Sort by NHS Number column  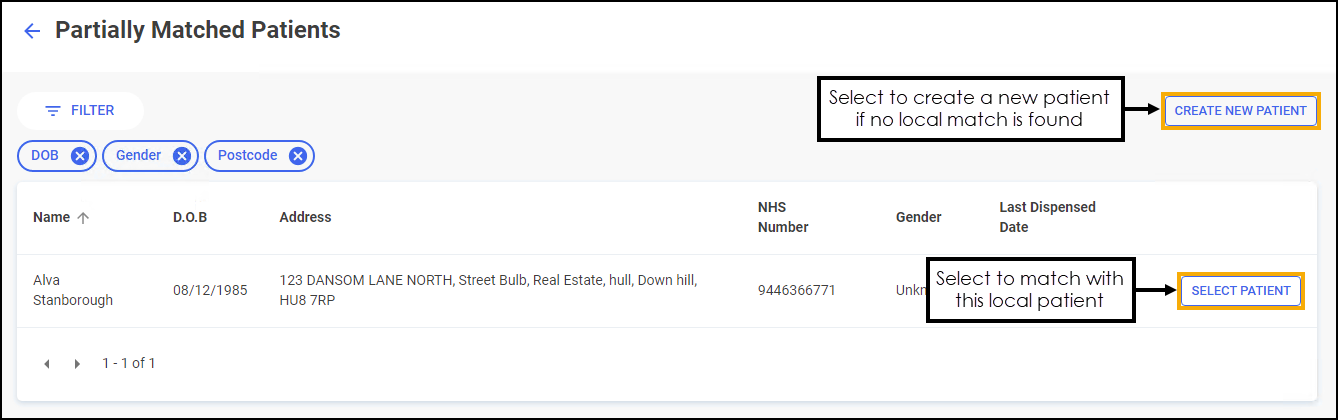coord(783,217)
